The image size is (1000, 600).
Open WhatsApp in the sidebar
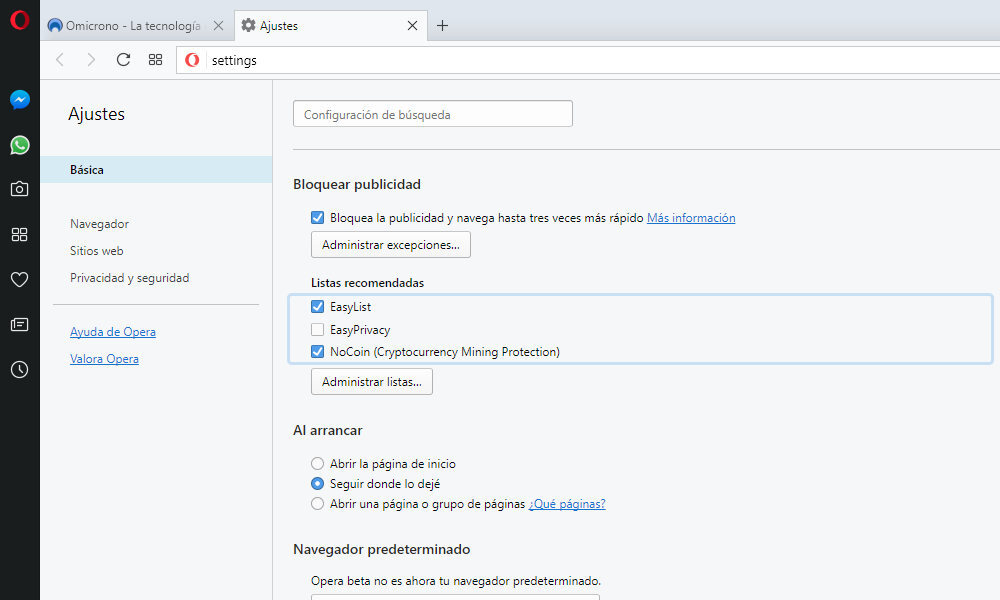(19, 145)
